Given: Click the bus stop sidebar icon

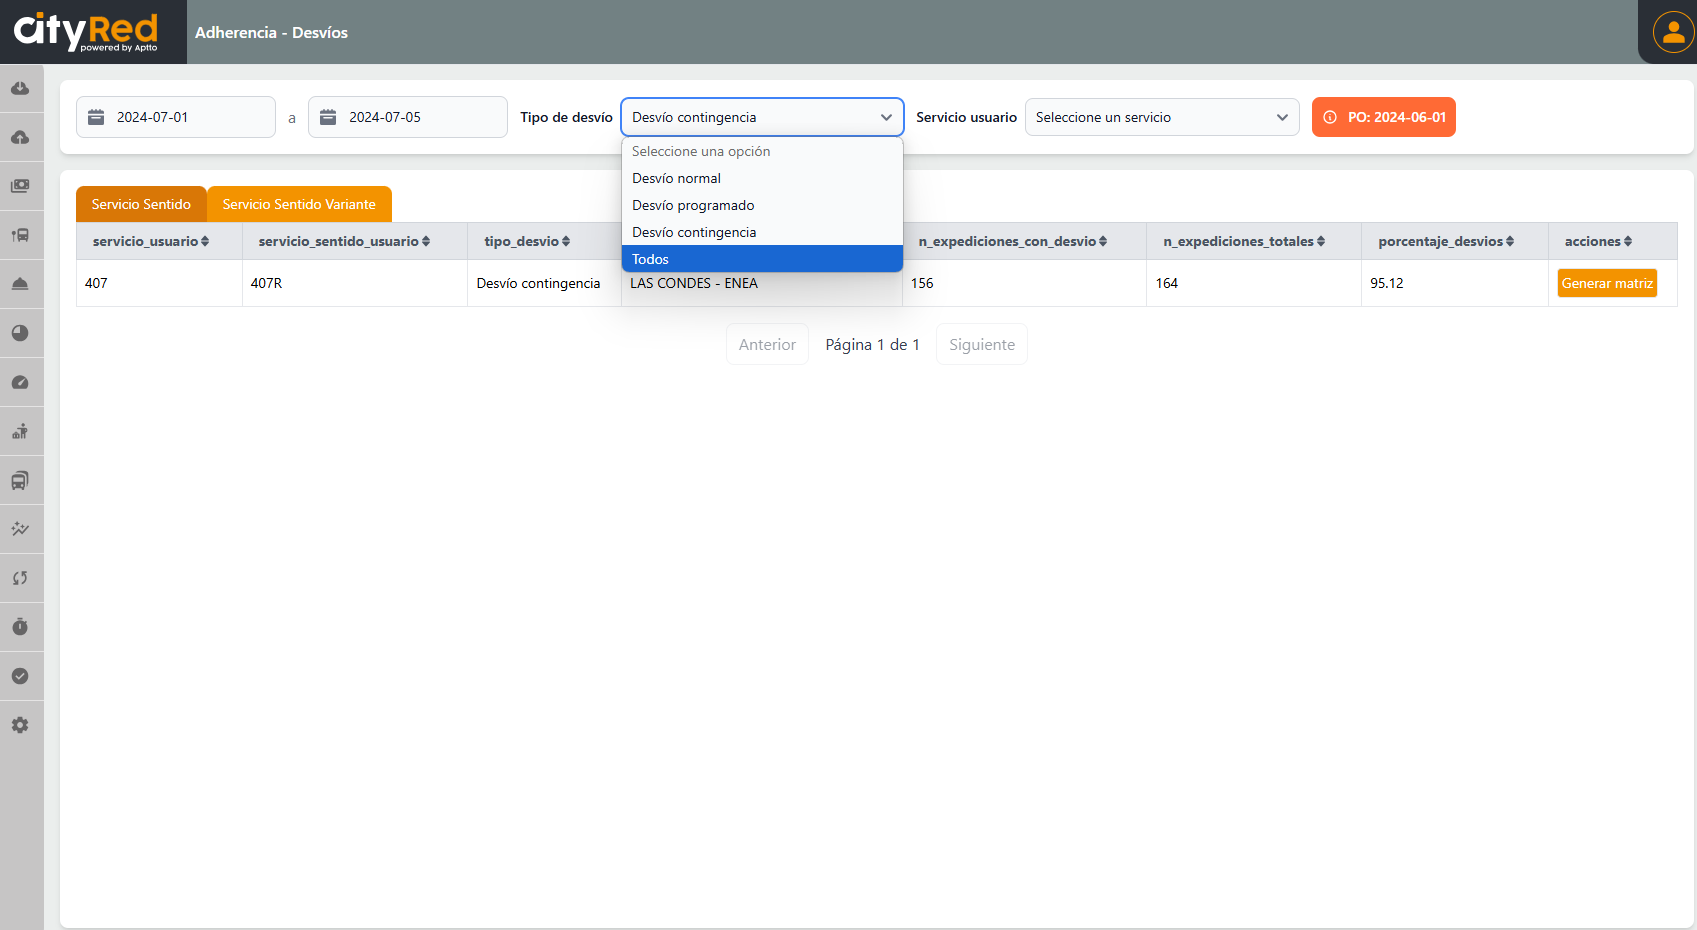Looking at the screenshot, I should (x=20, y=235).
